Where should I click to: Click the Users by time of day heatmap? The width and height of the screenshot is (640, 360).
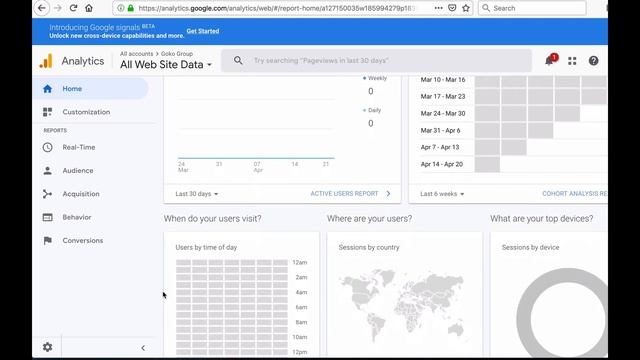point(232,307)
